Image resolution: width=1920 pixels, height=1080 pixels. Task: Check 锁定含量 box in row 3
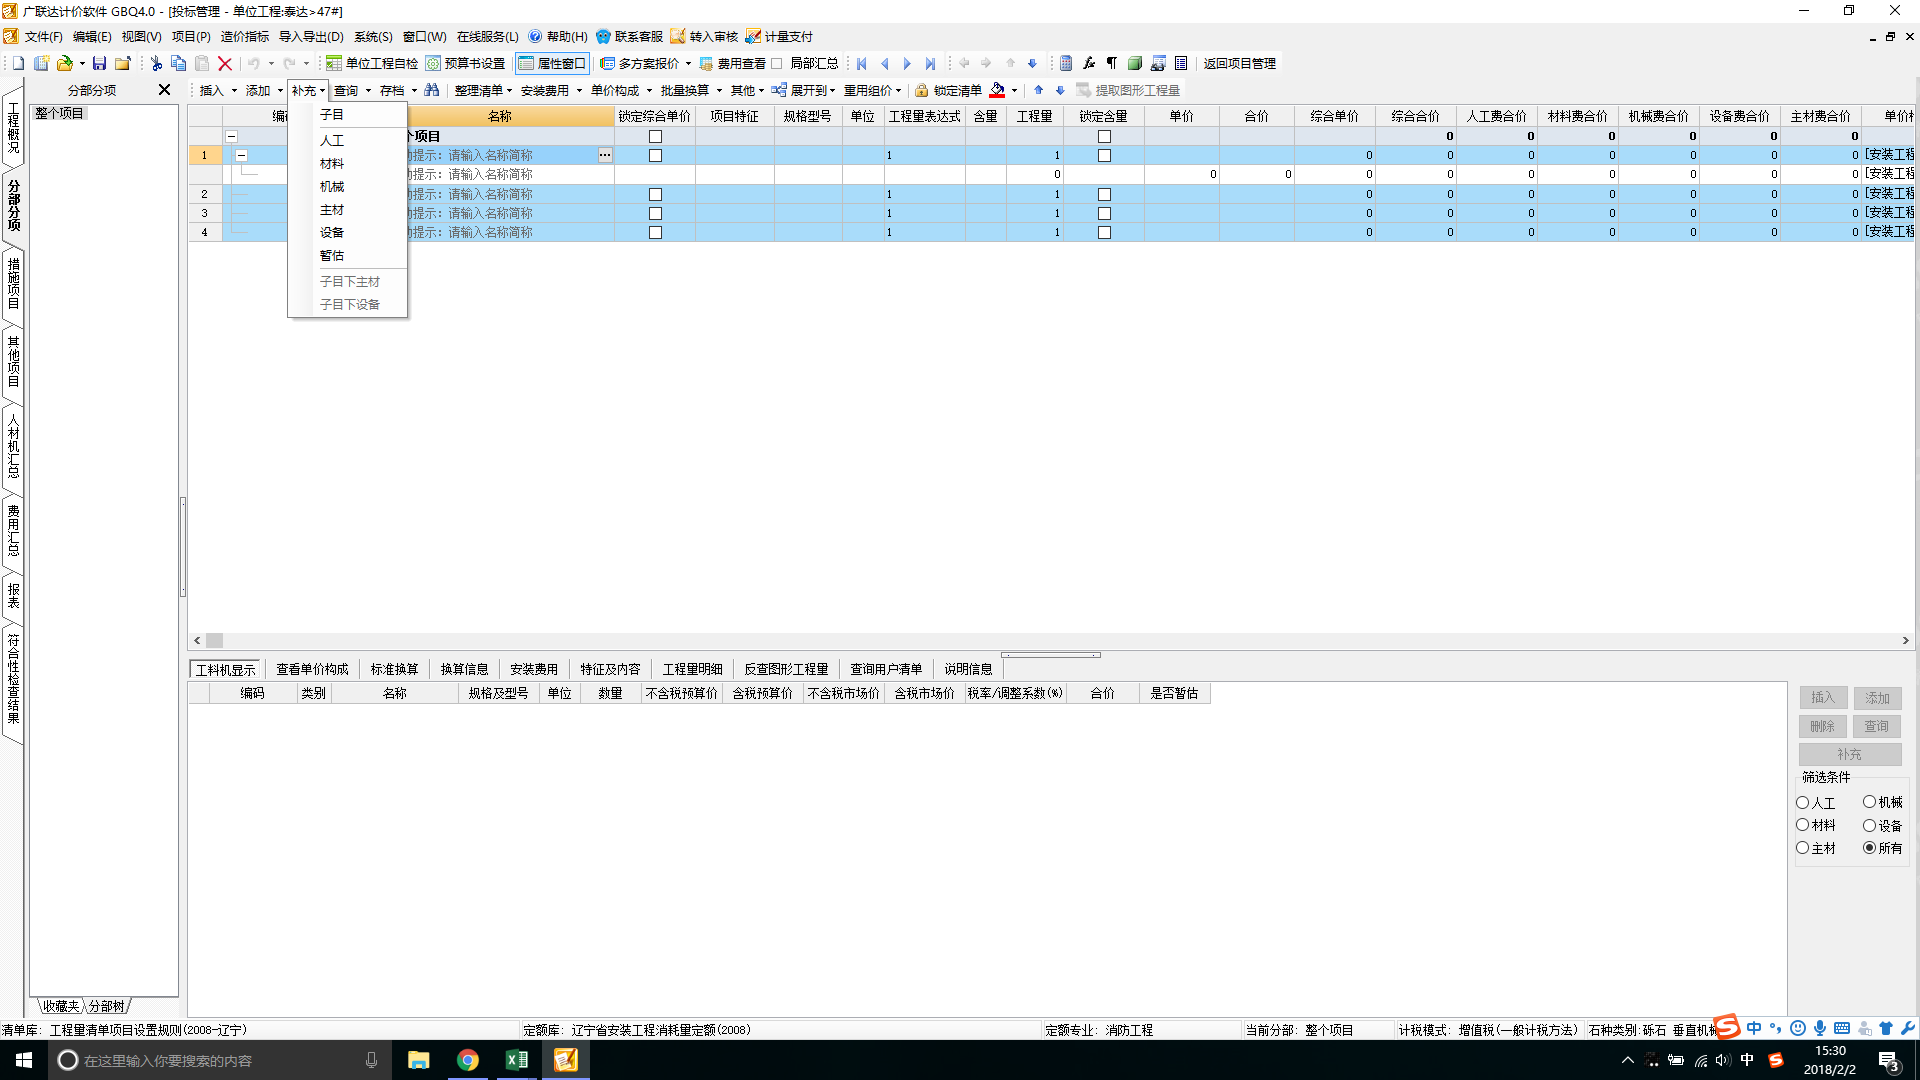[1104, 213]
